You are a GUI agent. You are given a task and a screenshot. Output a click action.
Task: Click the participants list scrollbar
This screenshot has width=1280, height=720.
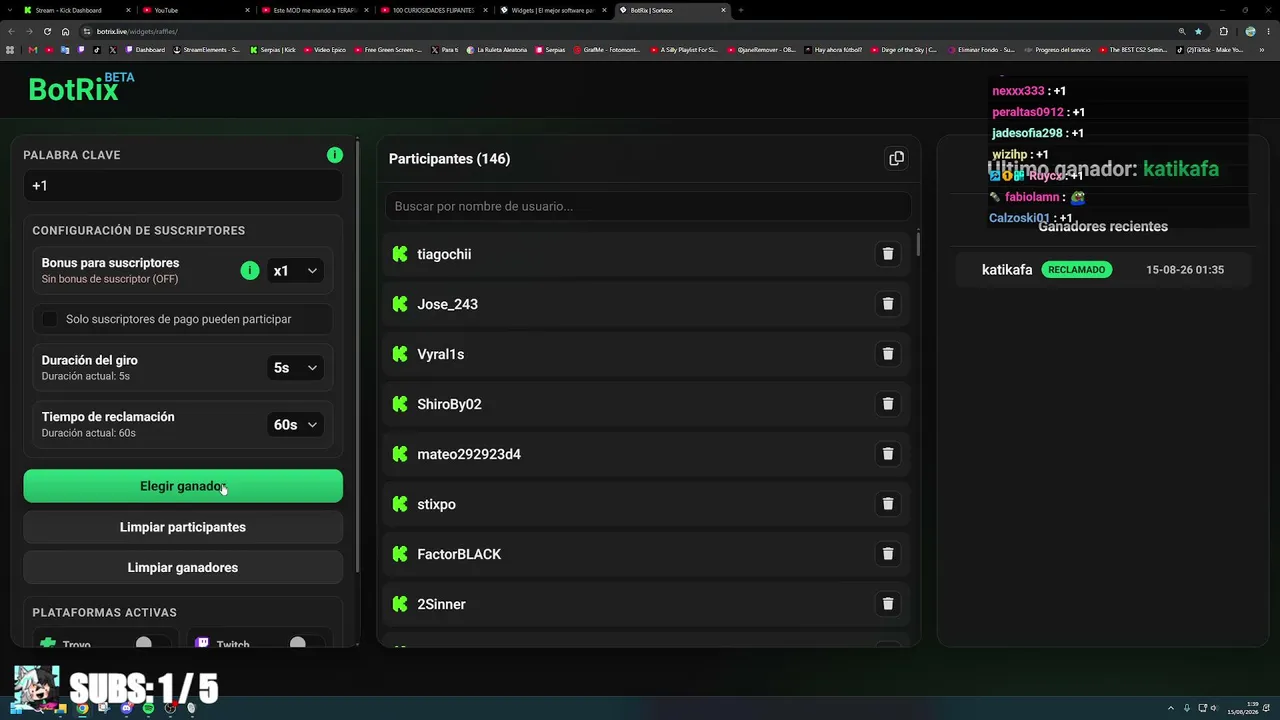pos(918,243)
